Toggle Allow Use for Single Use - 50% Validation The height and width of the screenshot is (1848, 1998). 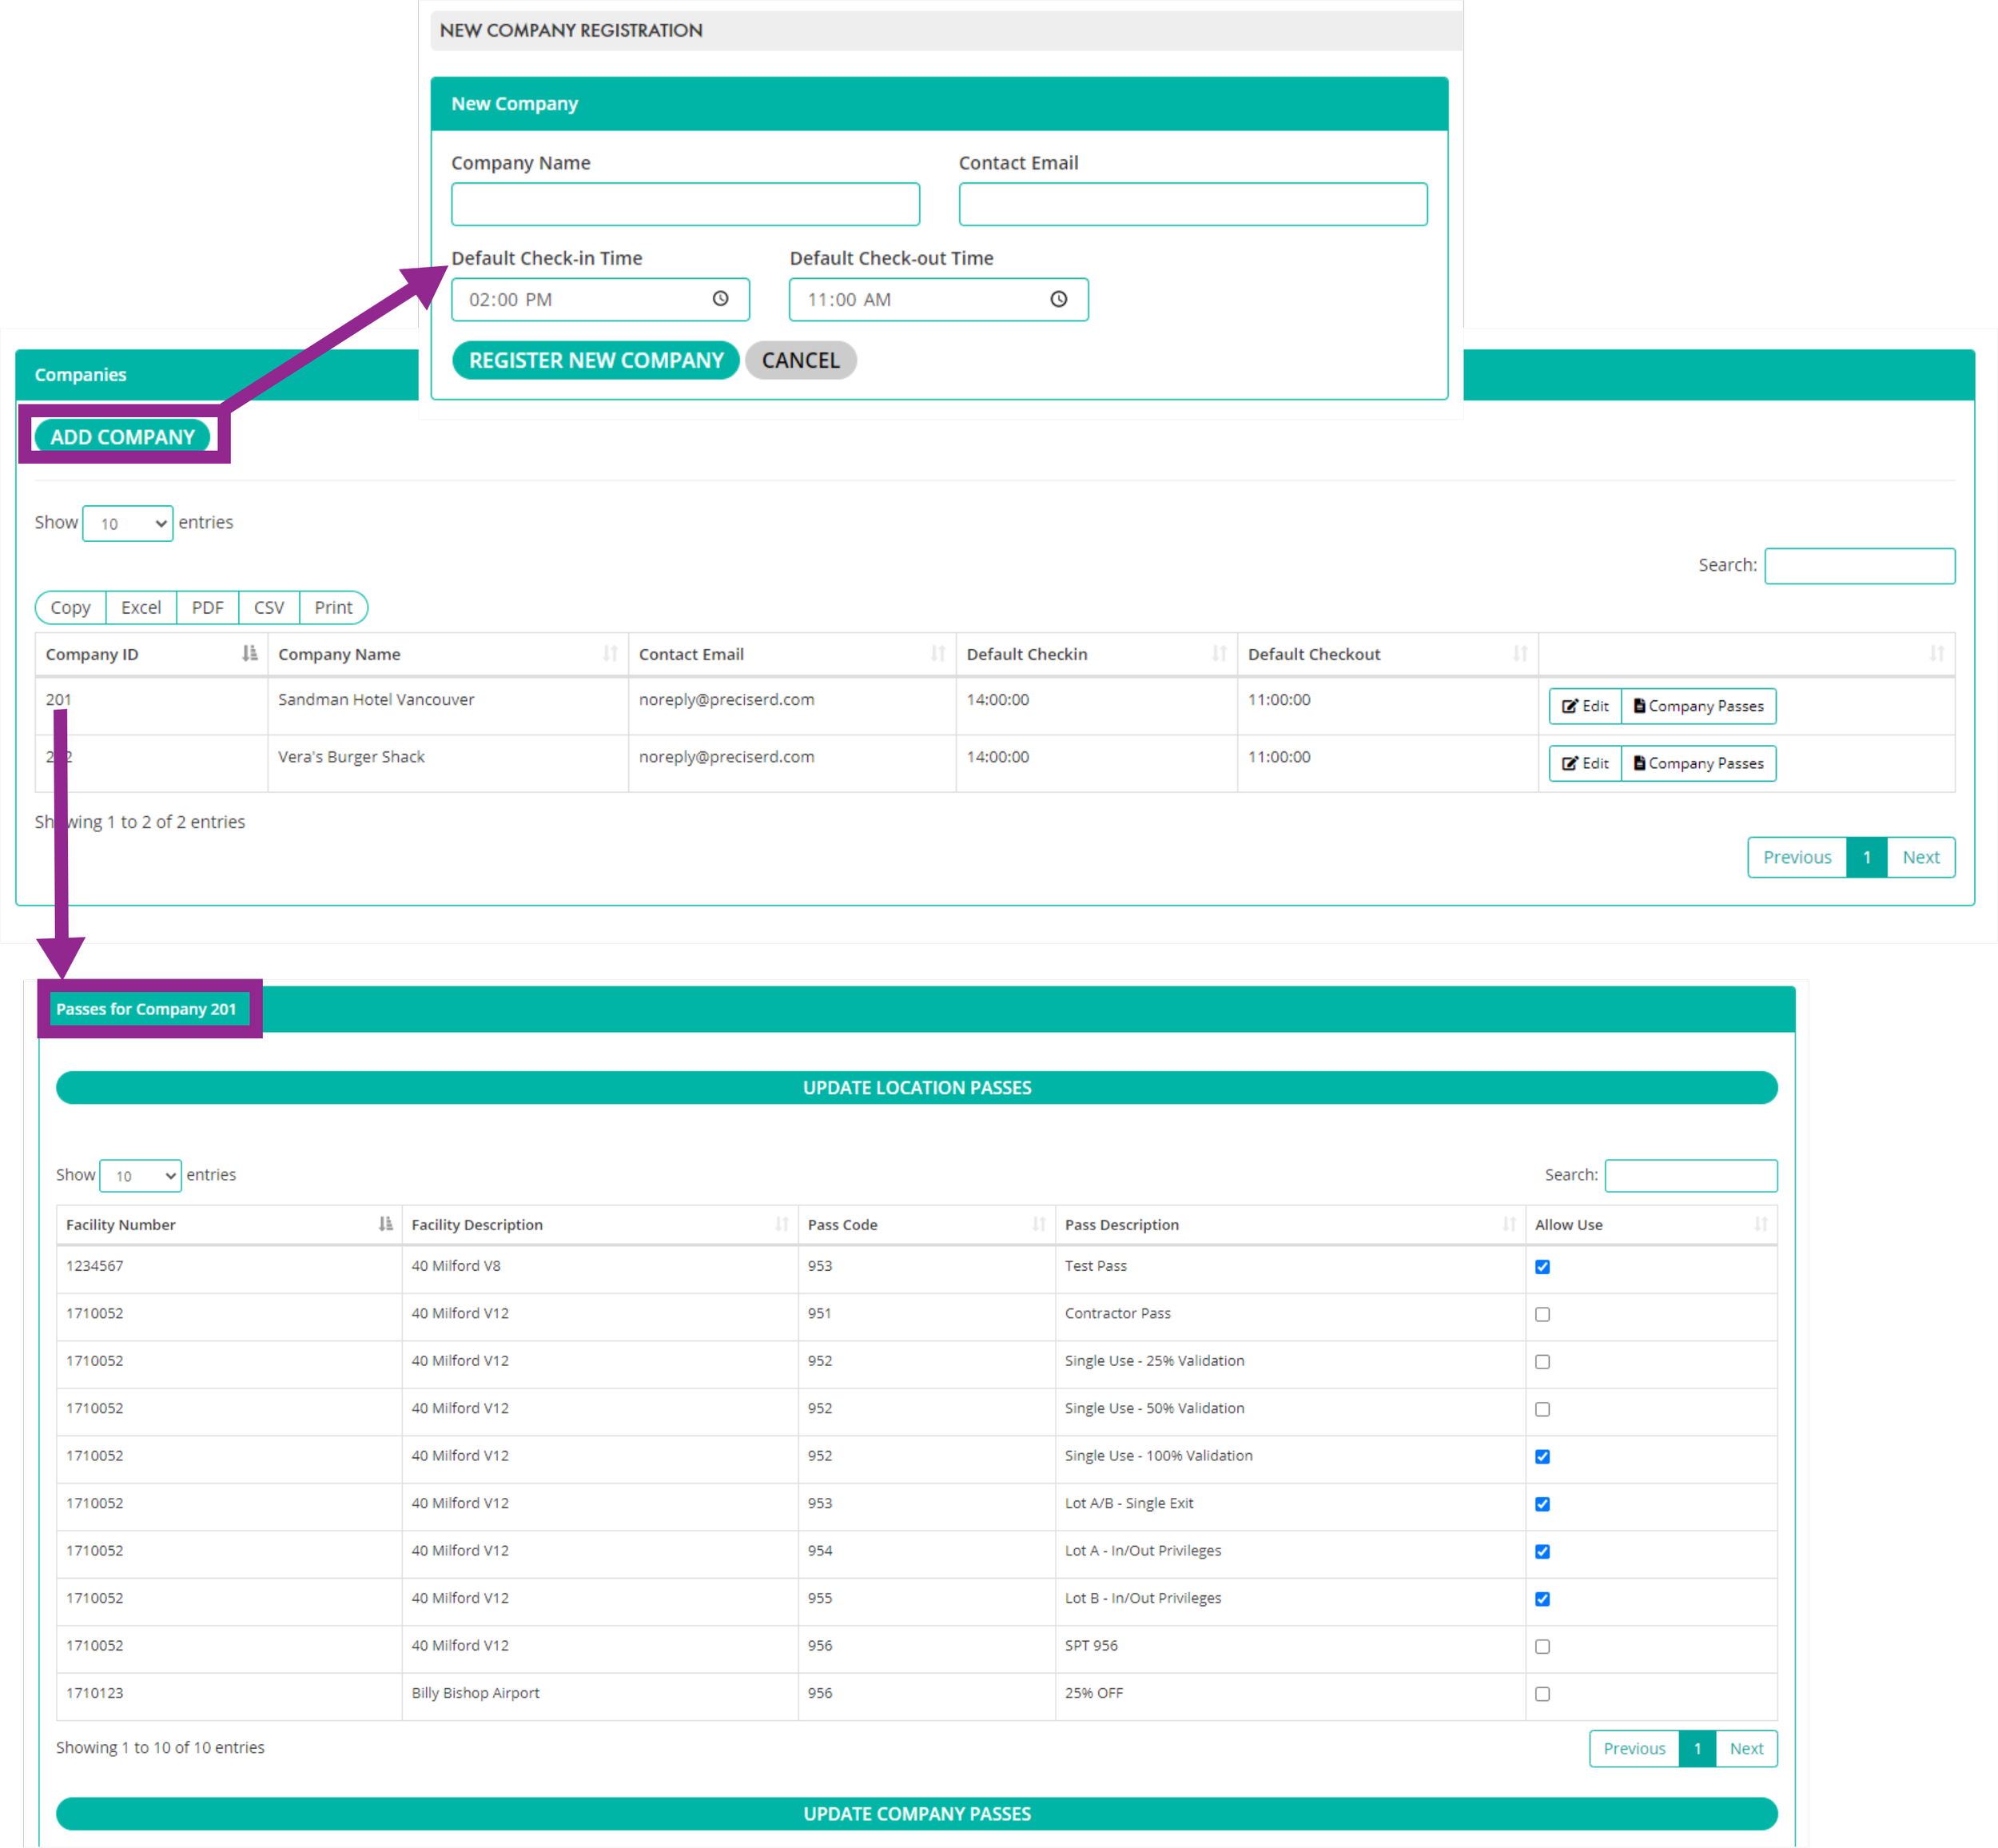click(1542, 1409)
